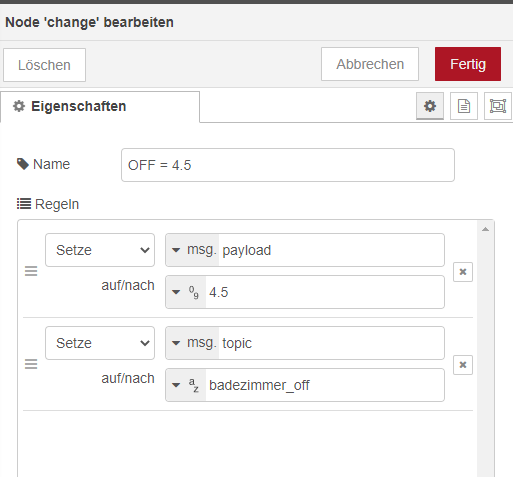Open the node appearance settings icon
Image resolution: width=513 pixels, height=477 pixels.
[498, 106]
